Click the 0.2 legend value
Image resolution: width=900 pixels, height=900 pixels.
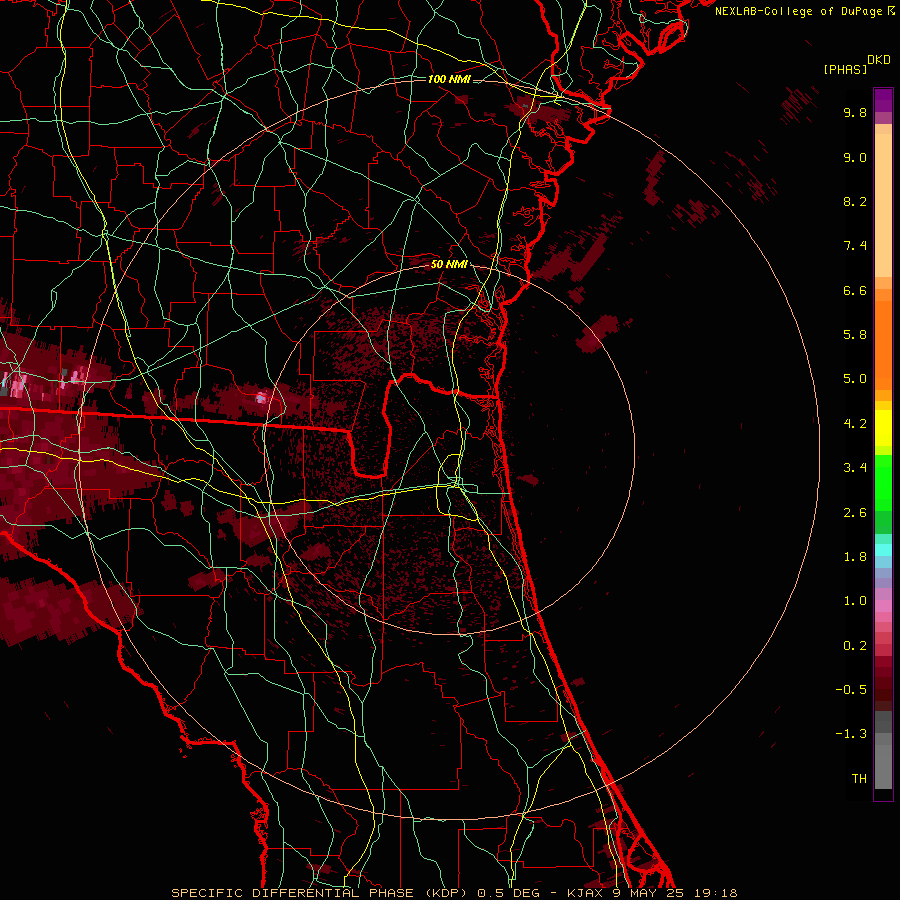[x=855, y=646]
